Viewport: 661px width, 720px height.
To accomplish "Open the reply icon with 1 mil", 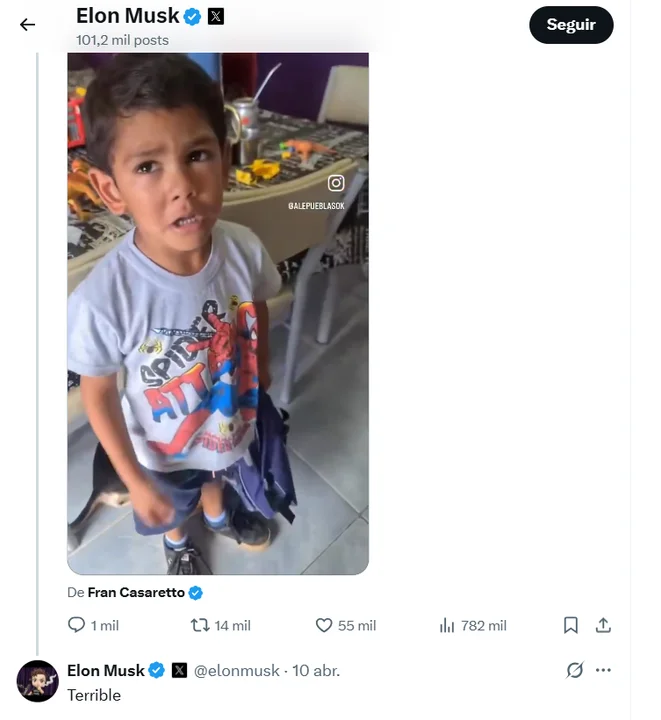I will pyautogui.click(x=77, y=625).
